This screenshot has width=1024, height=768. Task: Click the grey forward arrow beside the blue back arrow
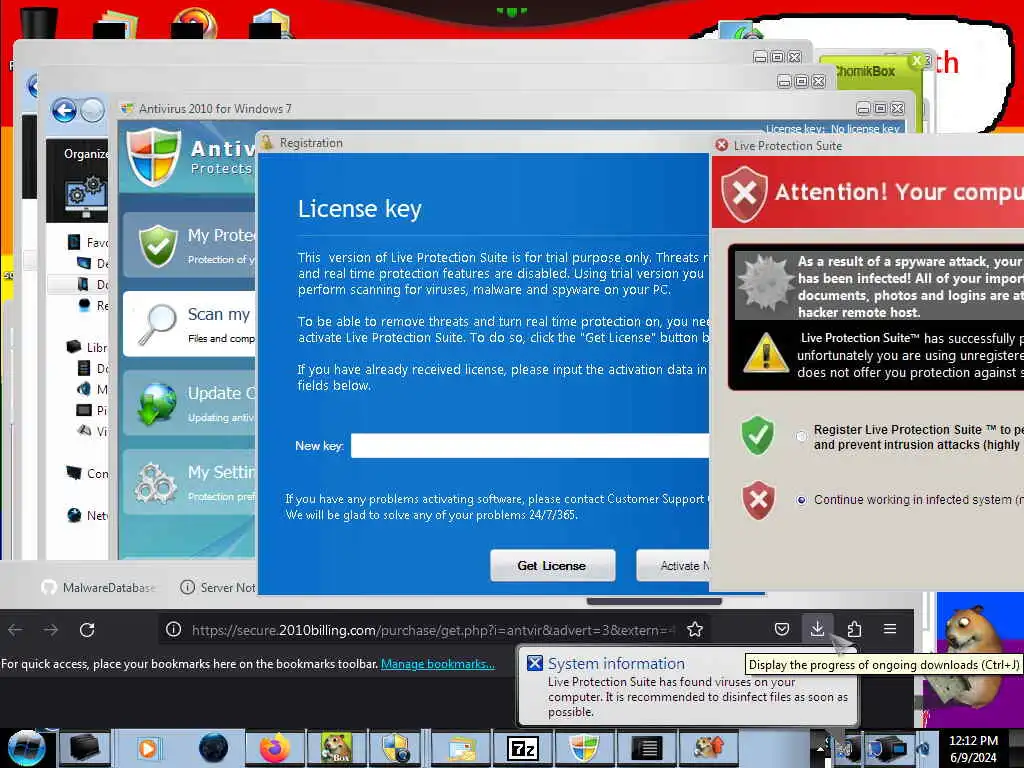tap(93, 110)
